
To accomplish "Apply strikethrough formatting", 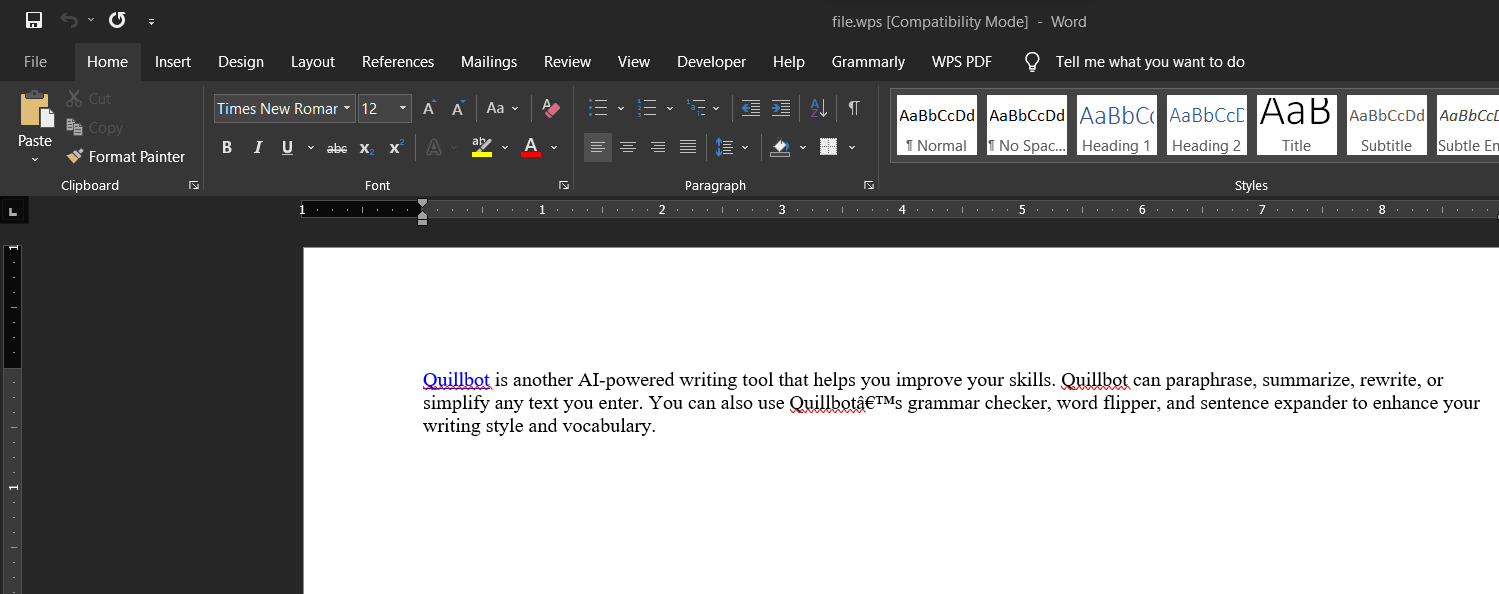I will pos(336,147).
